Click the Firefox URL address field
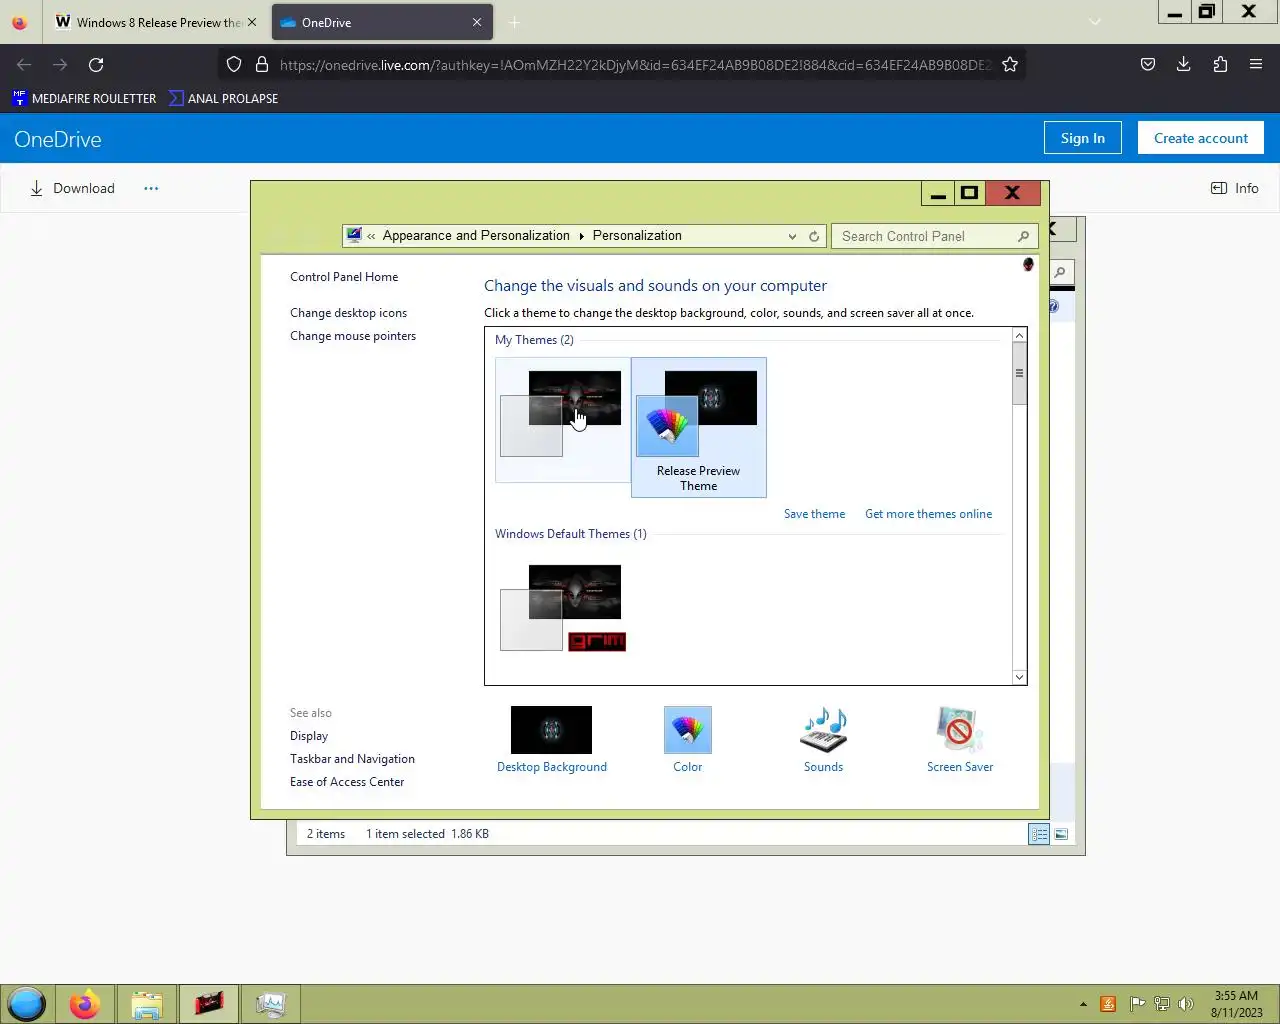 coord(635,65)
